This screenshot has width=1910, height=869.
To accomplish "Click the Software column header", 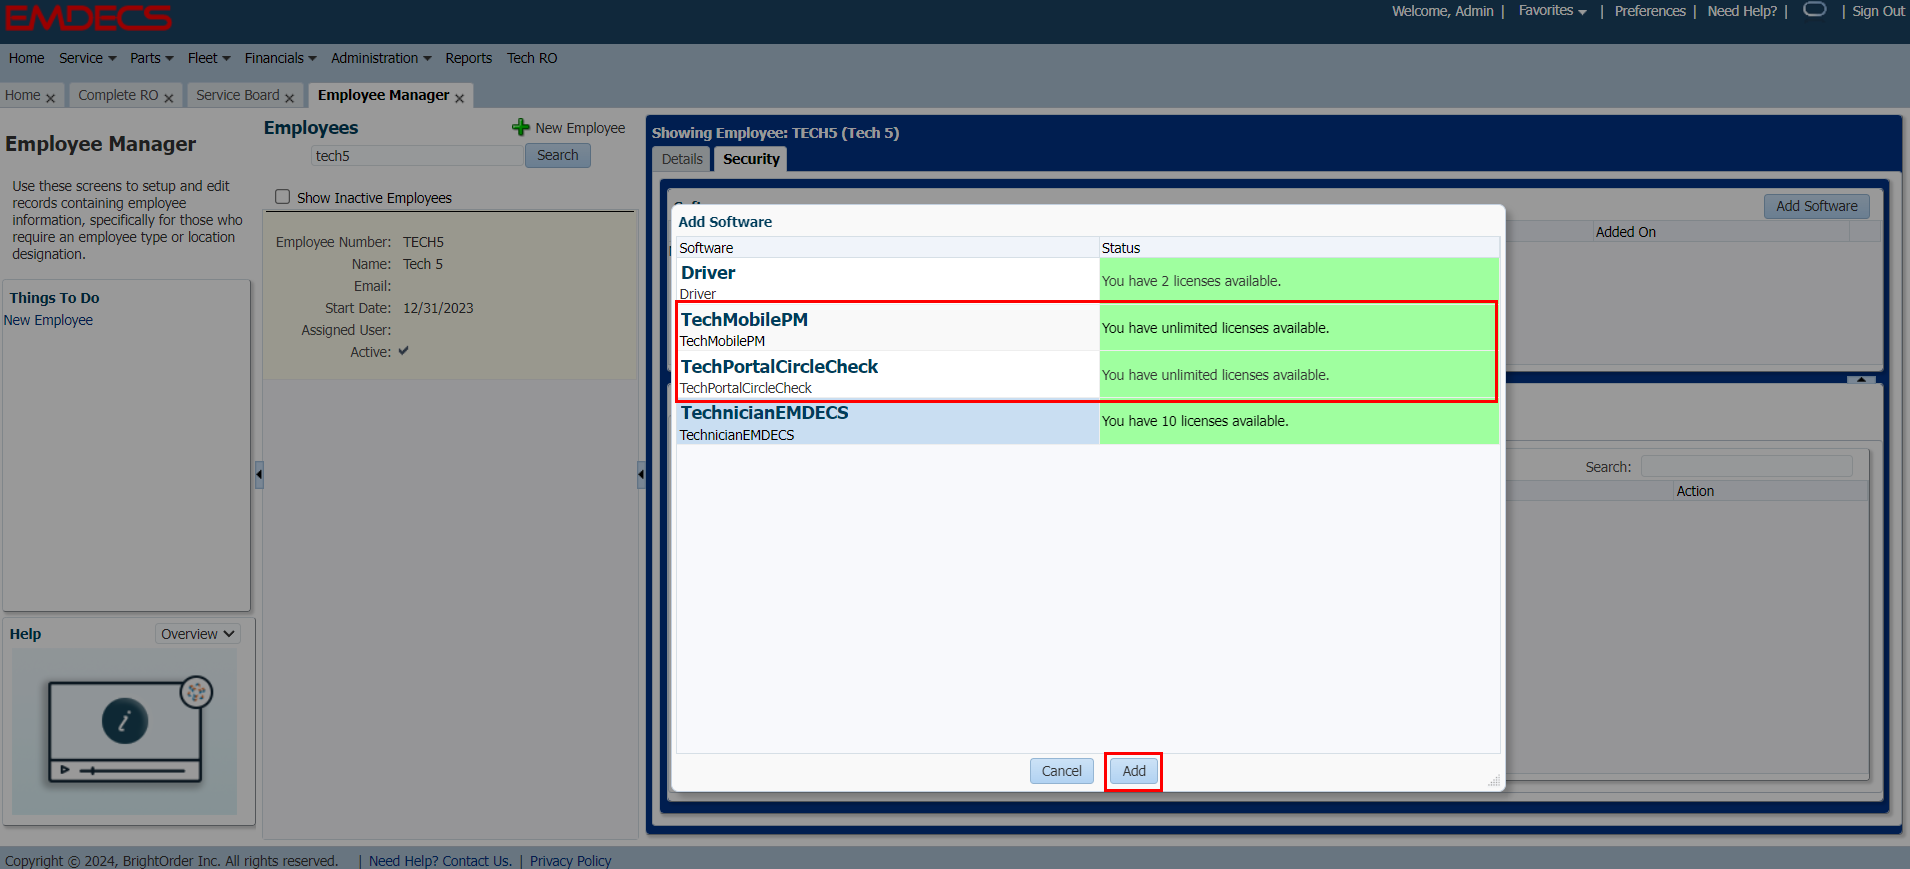I will tap(887, 247).
